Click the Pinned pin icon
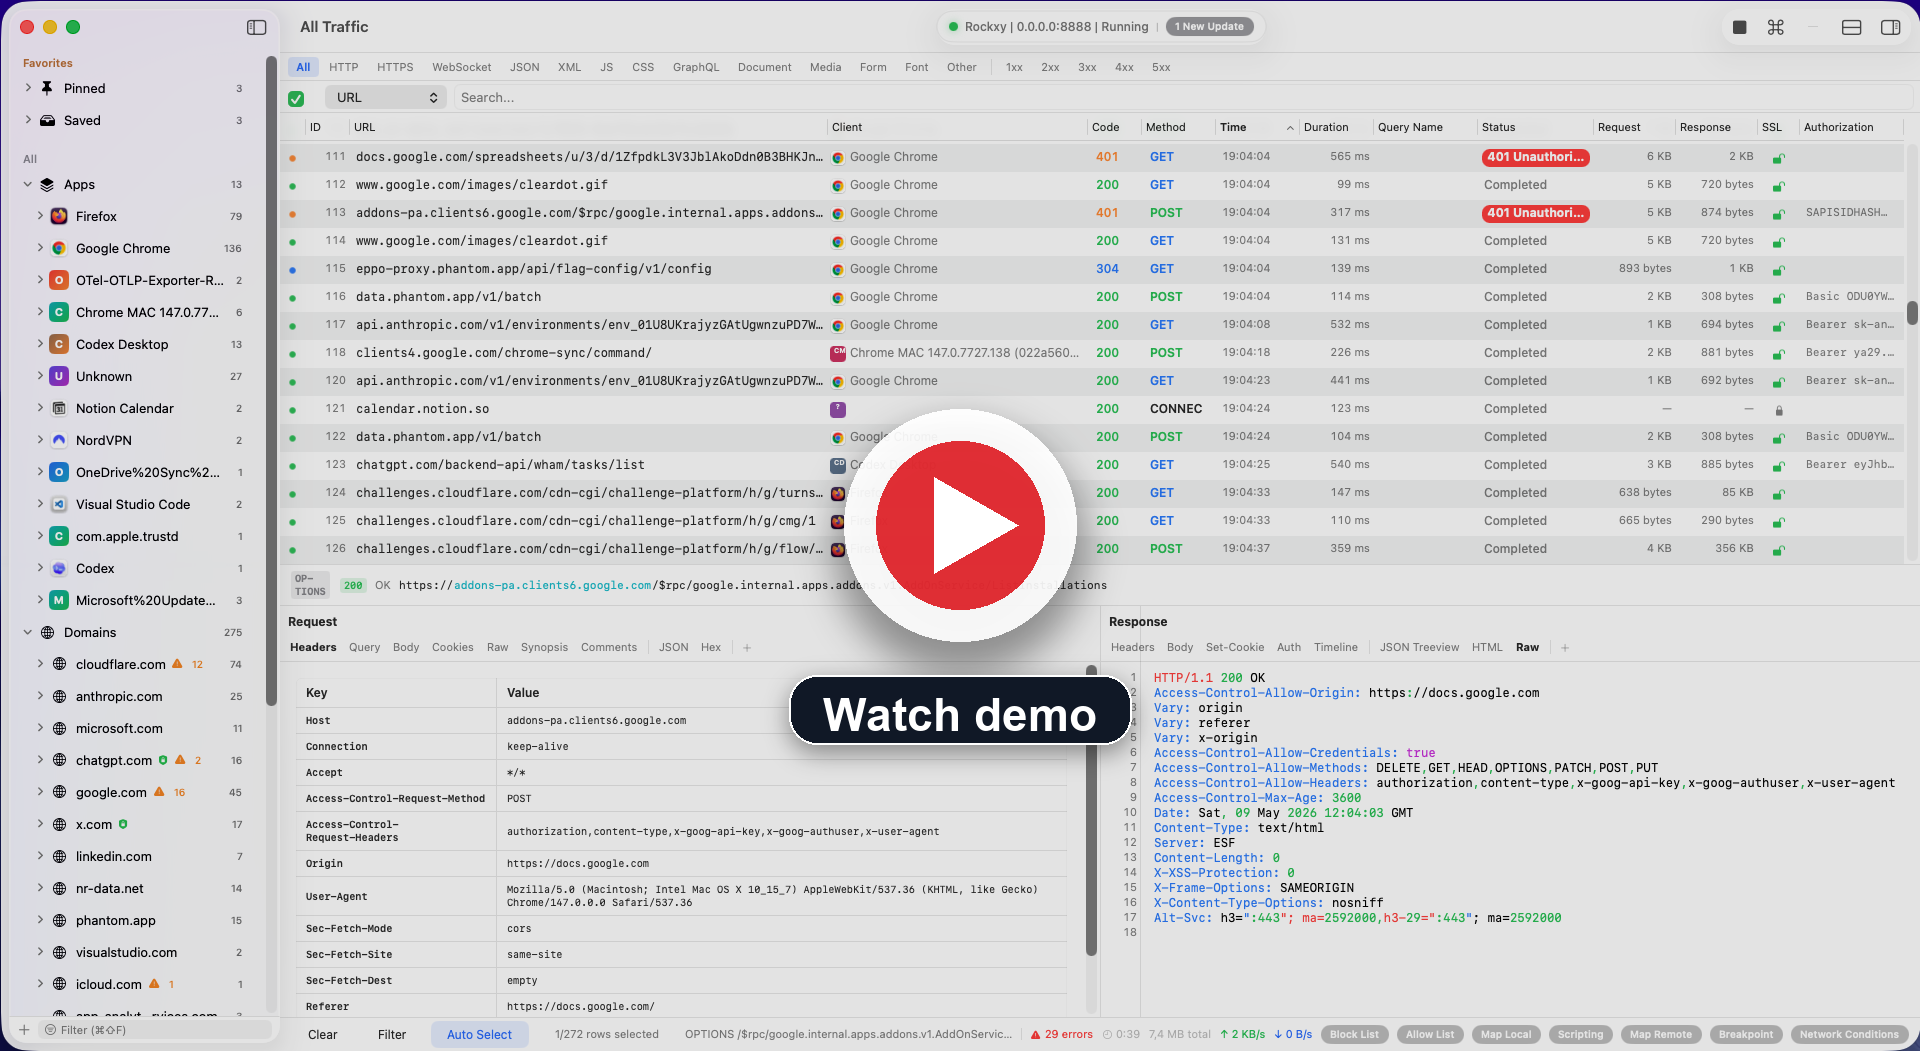 47,88
